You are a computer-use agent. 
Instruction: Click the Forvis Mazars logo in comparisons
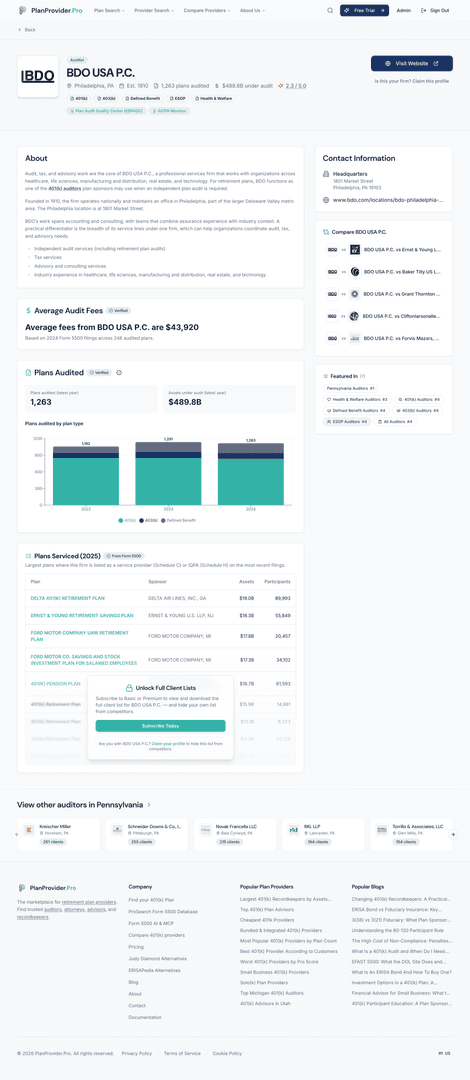pos(355,338)
